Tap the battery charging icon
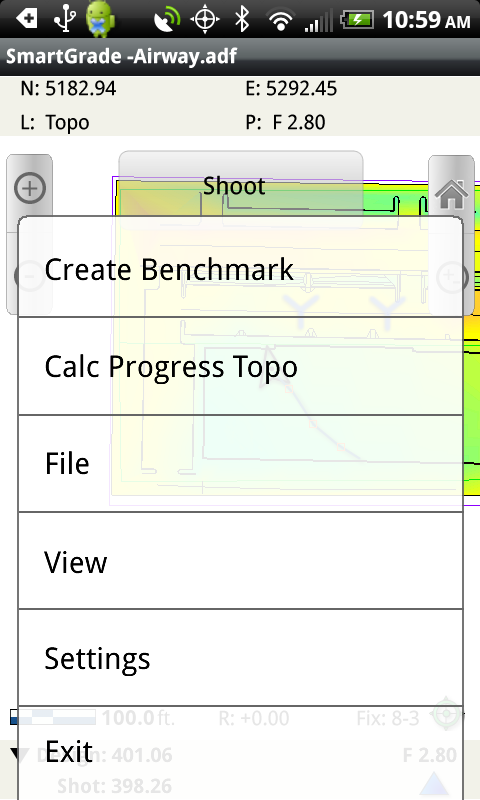 click(x=357, y=20)
